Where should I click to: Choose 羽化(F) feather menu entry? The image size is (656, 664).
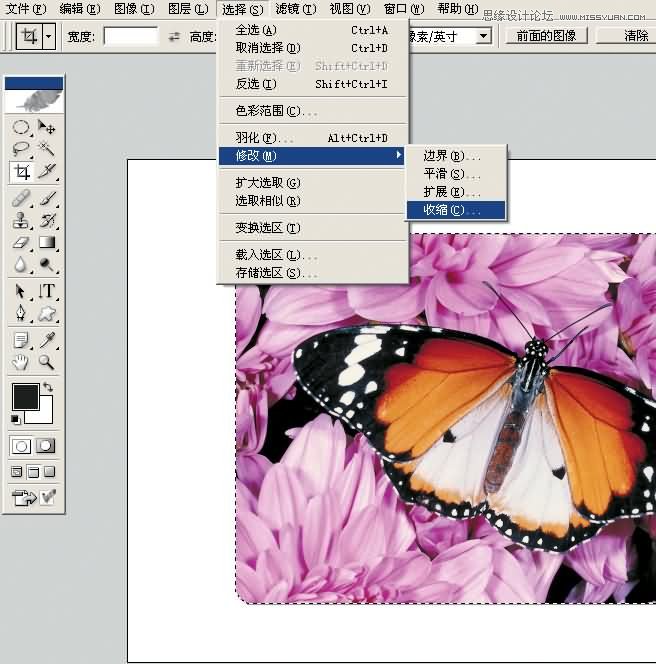pyautogui.click(x=313, y=138)
